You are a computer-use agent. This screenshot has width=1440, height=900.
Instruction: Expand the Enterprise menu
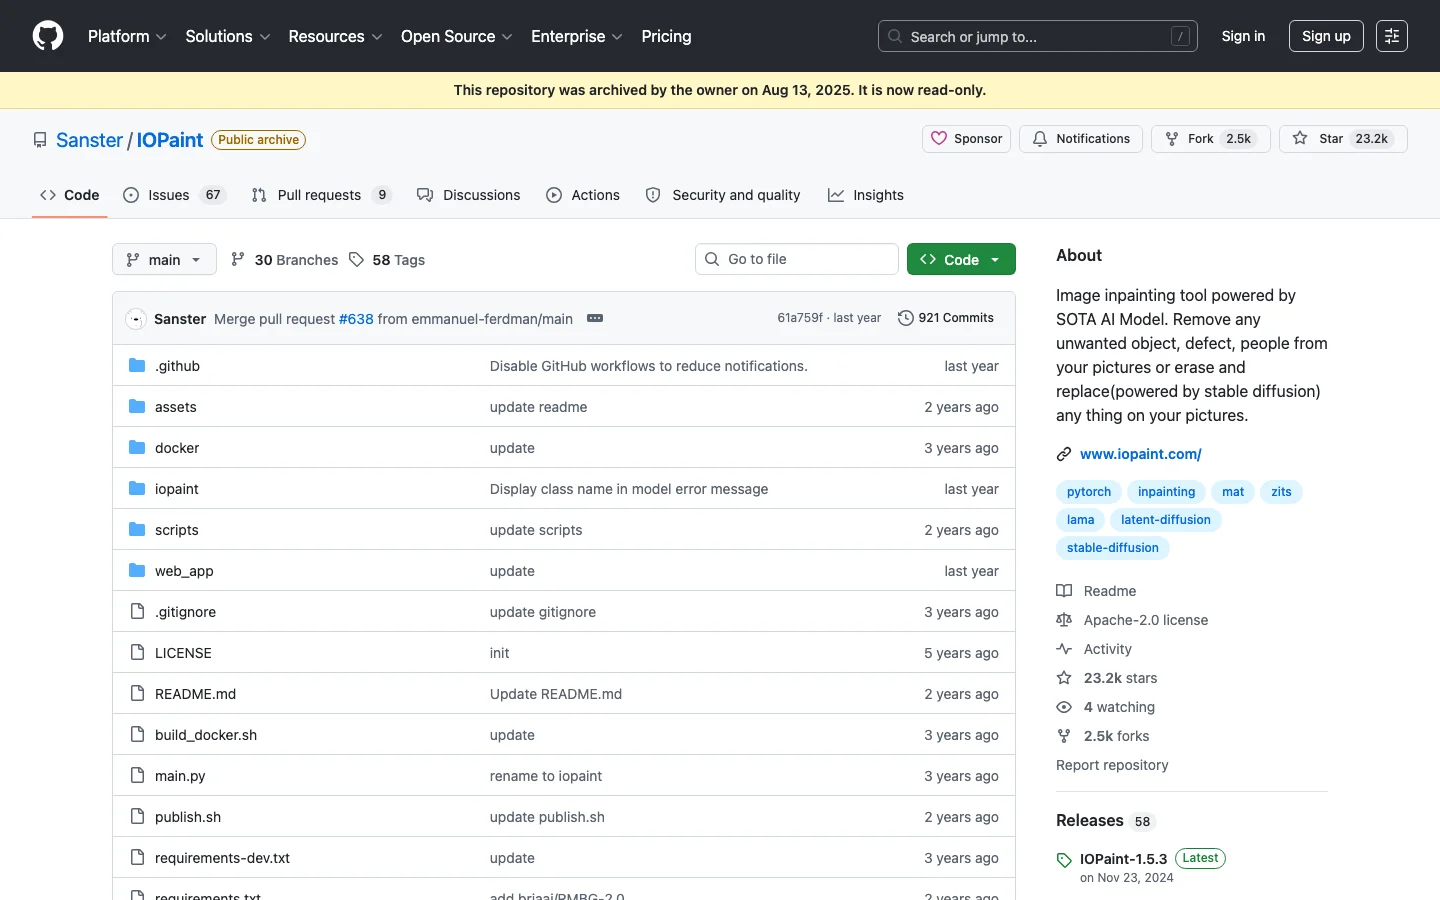[x=577, y=36]
